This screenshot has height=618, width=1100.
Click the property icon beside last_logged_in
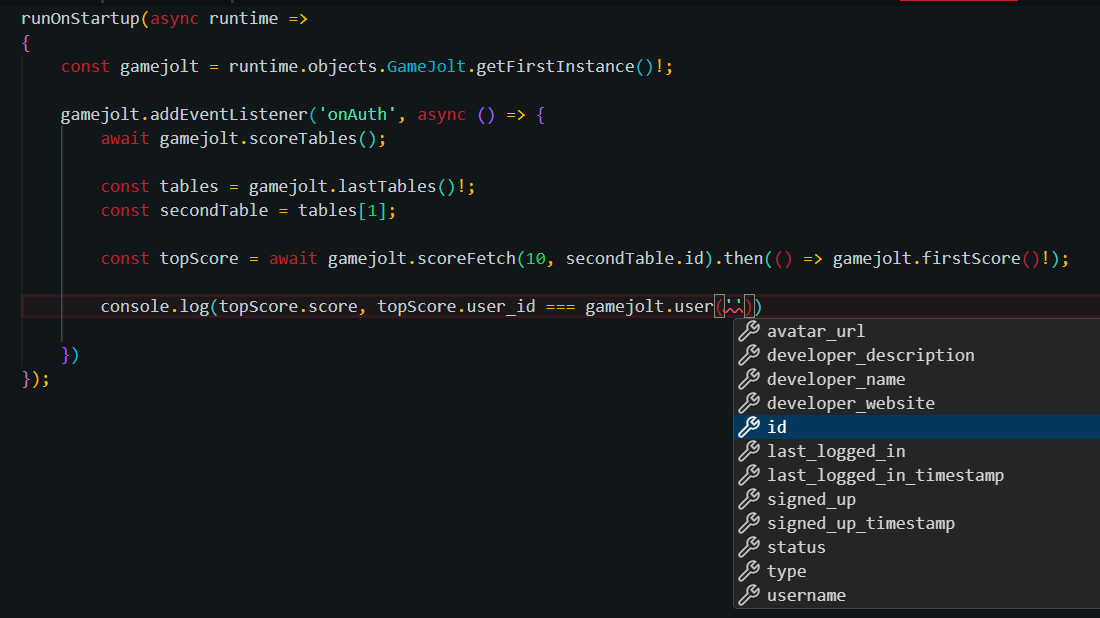coord(749,451)
